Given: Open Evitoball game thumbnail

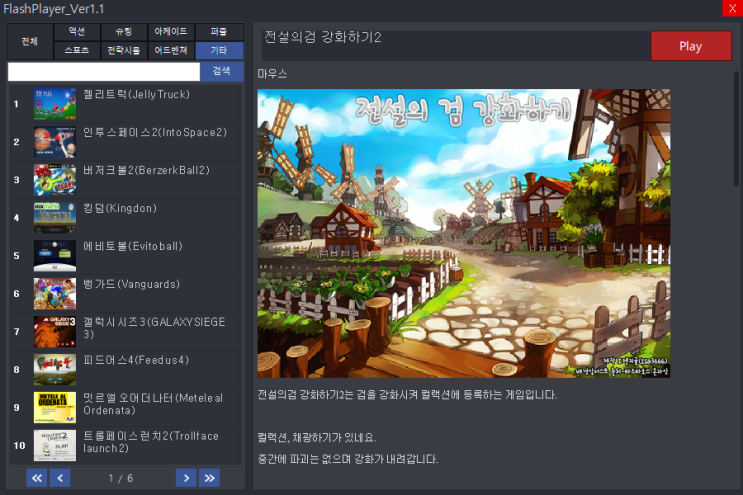Looking at the screenshot, I should [x=55, y=255].
